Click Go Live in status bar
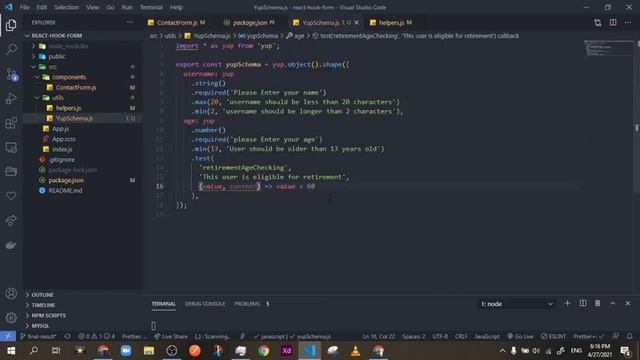This screenshot has width=640, height=360. click(x=520, y=336)
